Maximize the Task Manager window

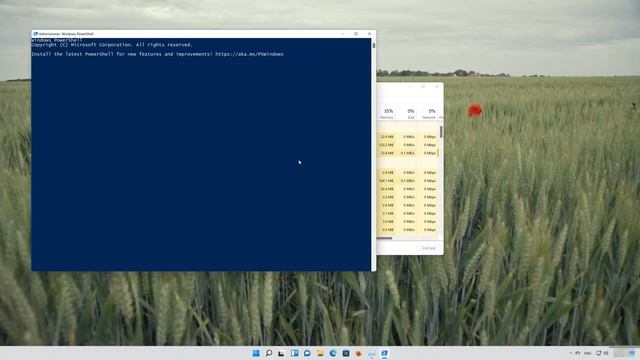pos(423,87)
